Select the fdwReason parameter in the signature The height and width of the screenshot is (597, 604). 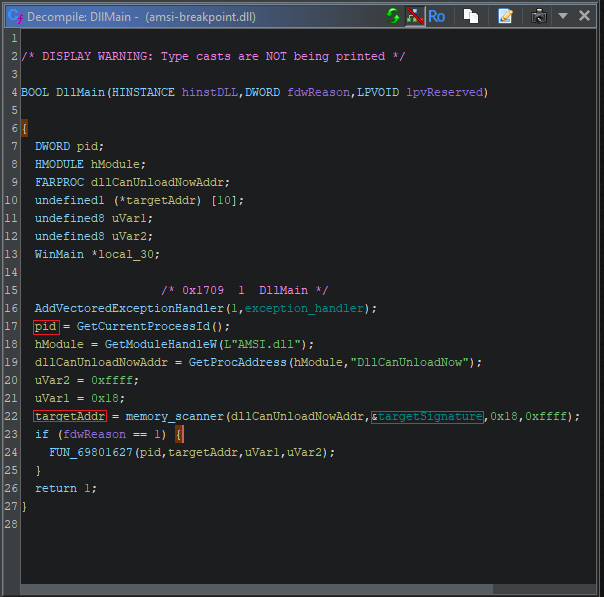click(x=318, y=92)
